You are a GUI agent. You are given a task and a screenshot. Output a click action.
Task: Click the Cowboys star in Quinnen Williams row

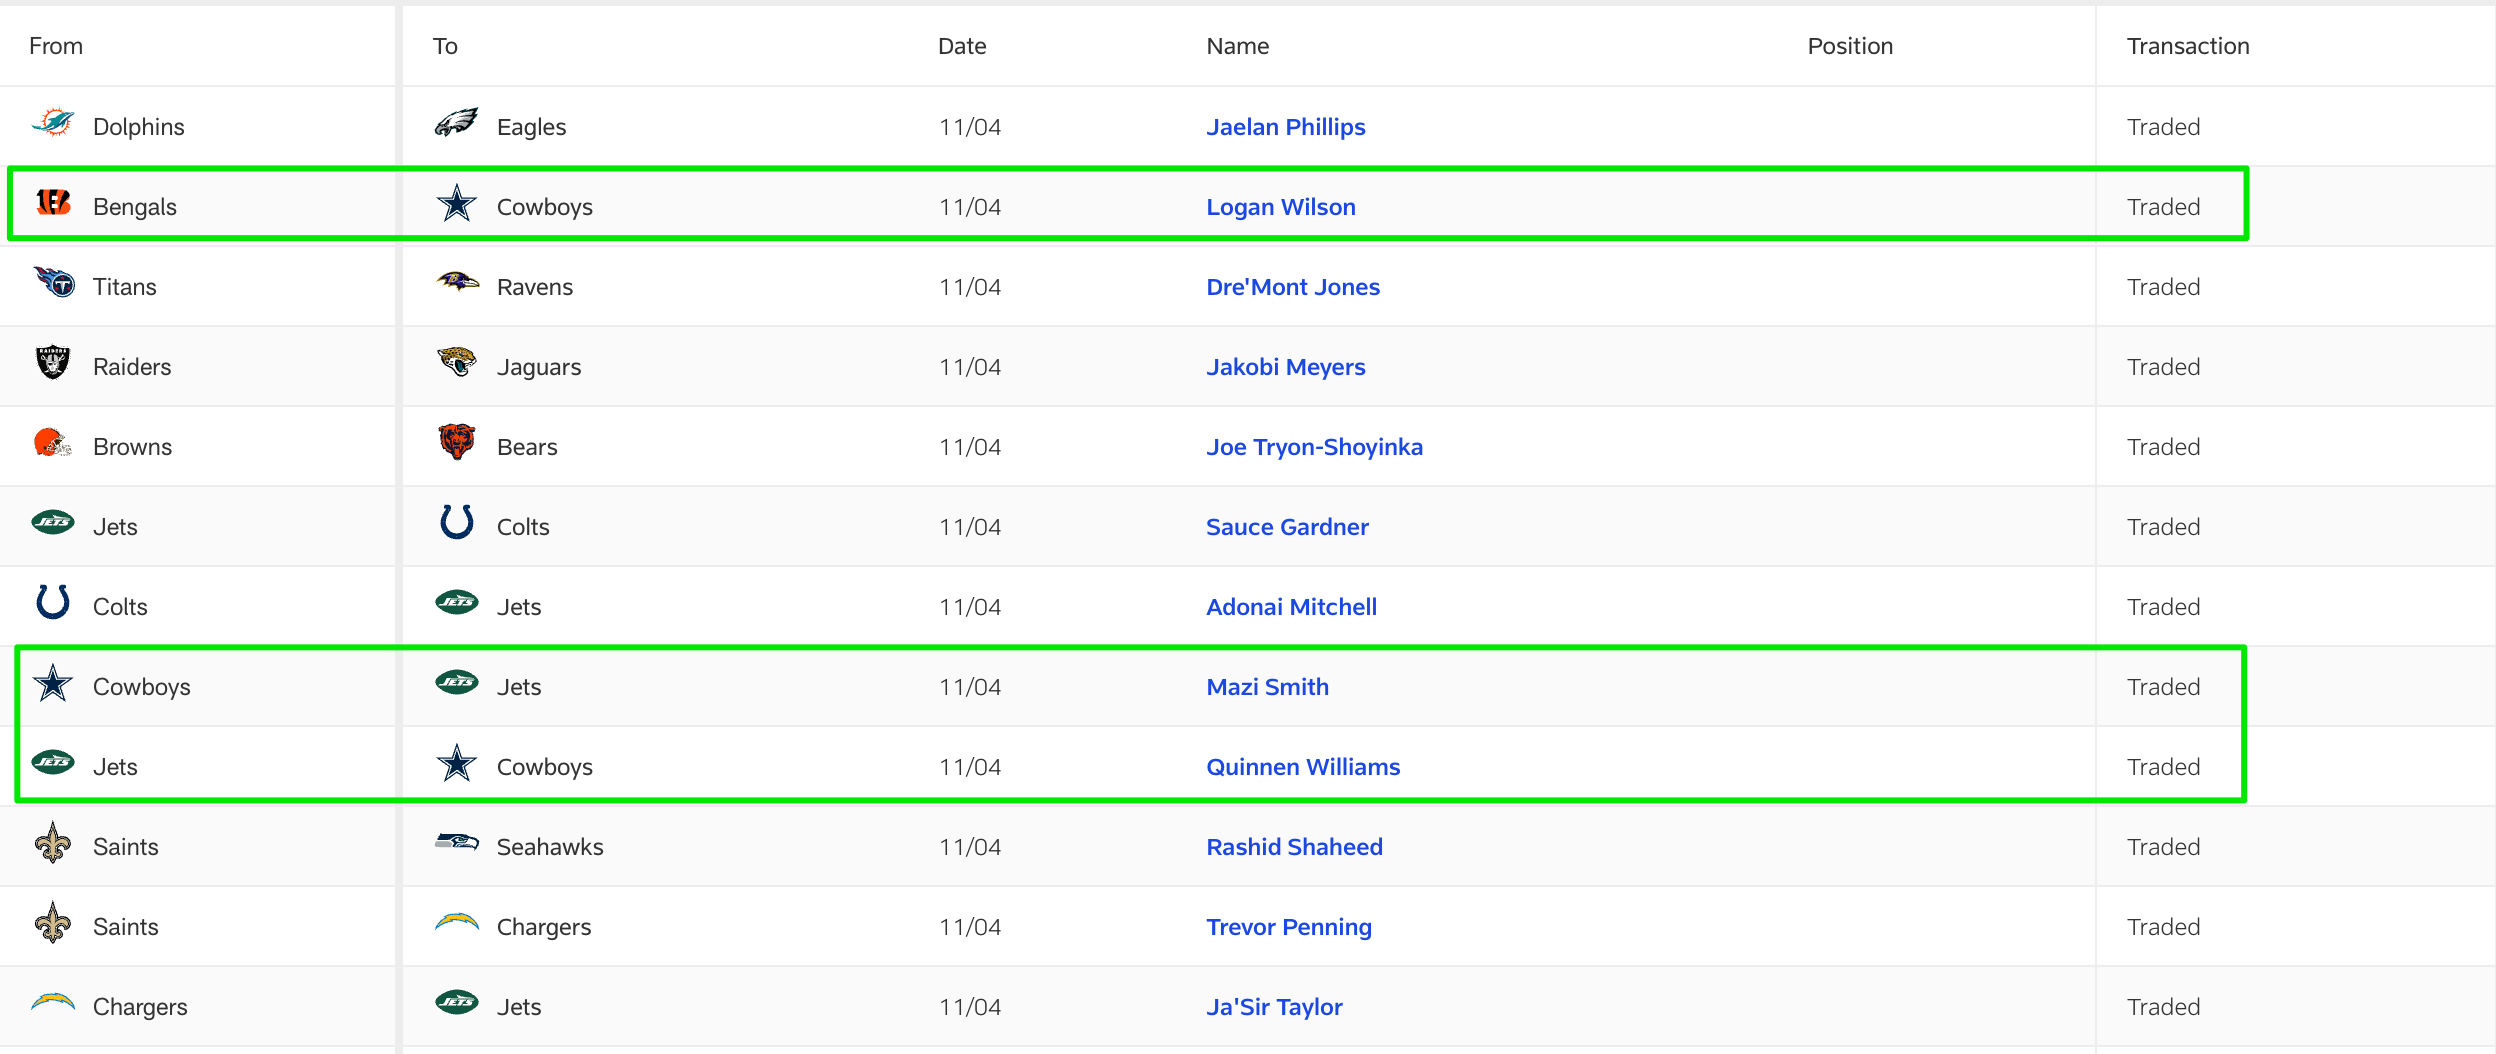457,763
